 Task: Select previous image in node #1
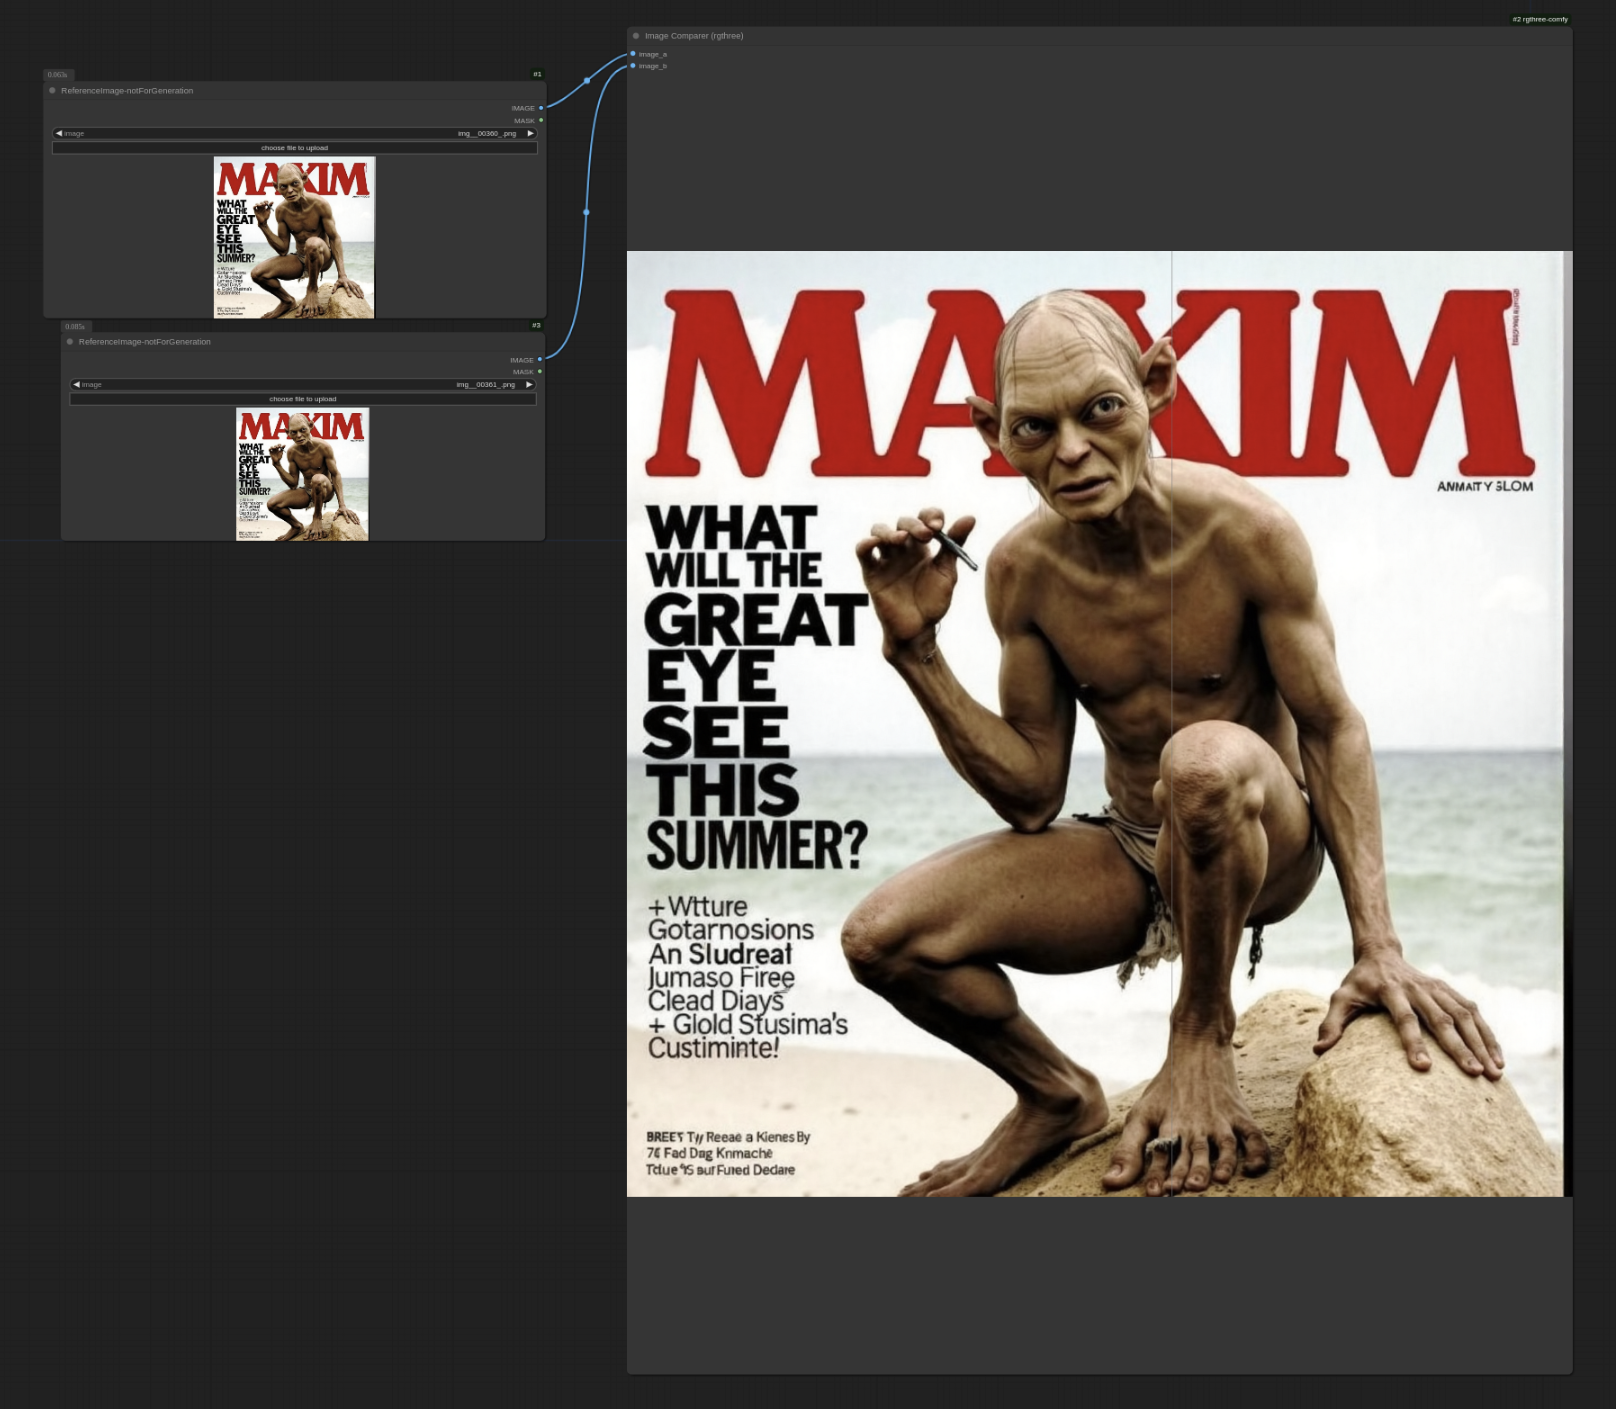(x=59, y=133)
